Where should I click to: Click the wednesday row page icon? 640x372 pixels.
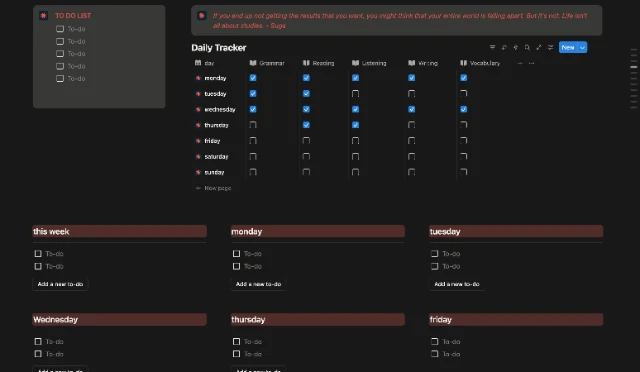(198, 109)
